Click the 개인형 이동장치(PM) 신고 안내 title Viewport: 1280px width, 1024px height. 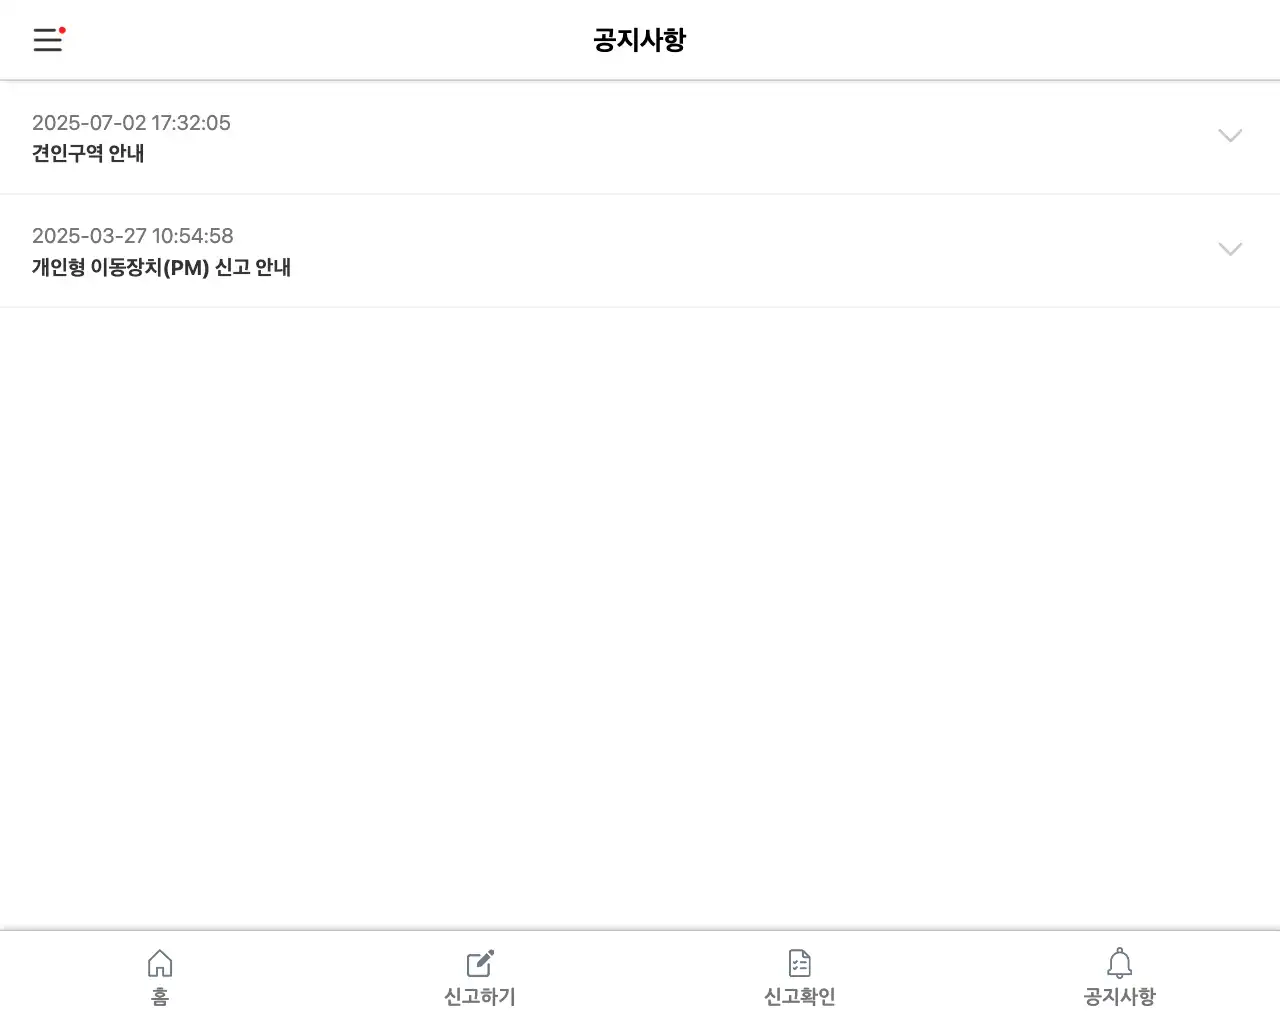pos(161,267)
